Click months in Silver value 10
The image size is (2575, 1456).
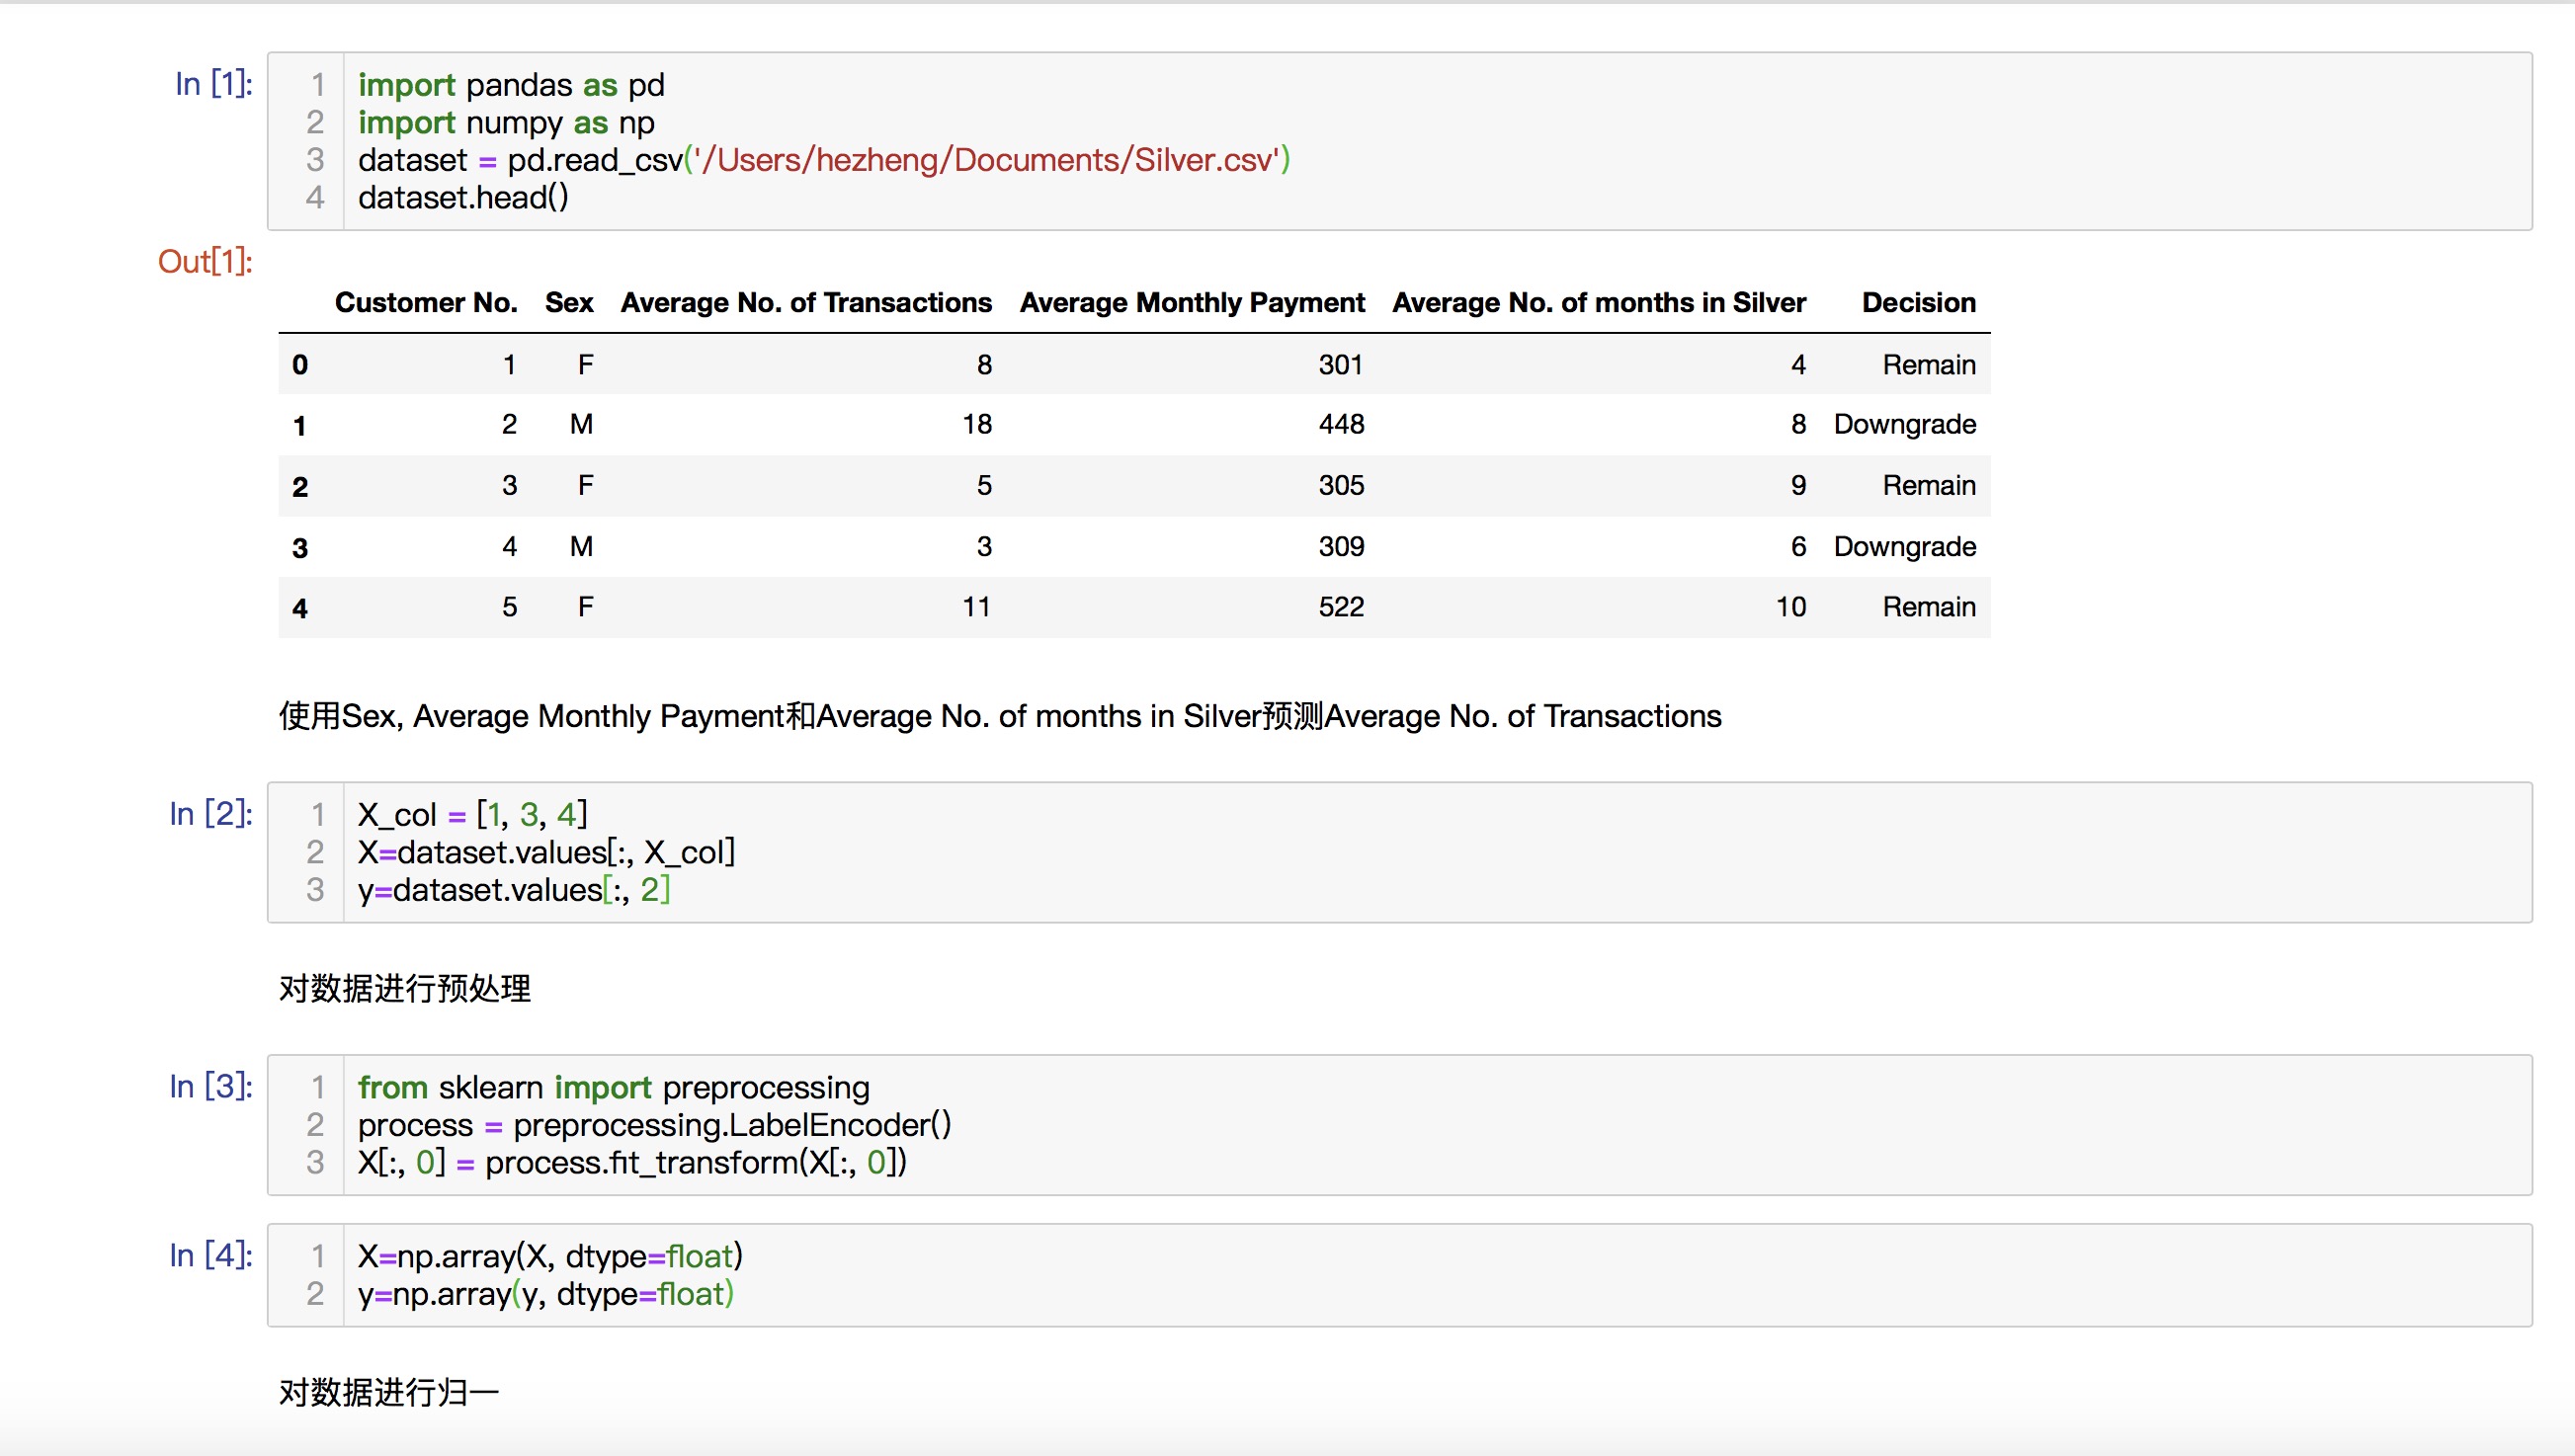click(x=1790, y=607)
